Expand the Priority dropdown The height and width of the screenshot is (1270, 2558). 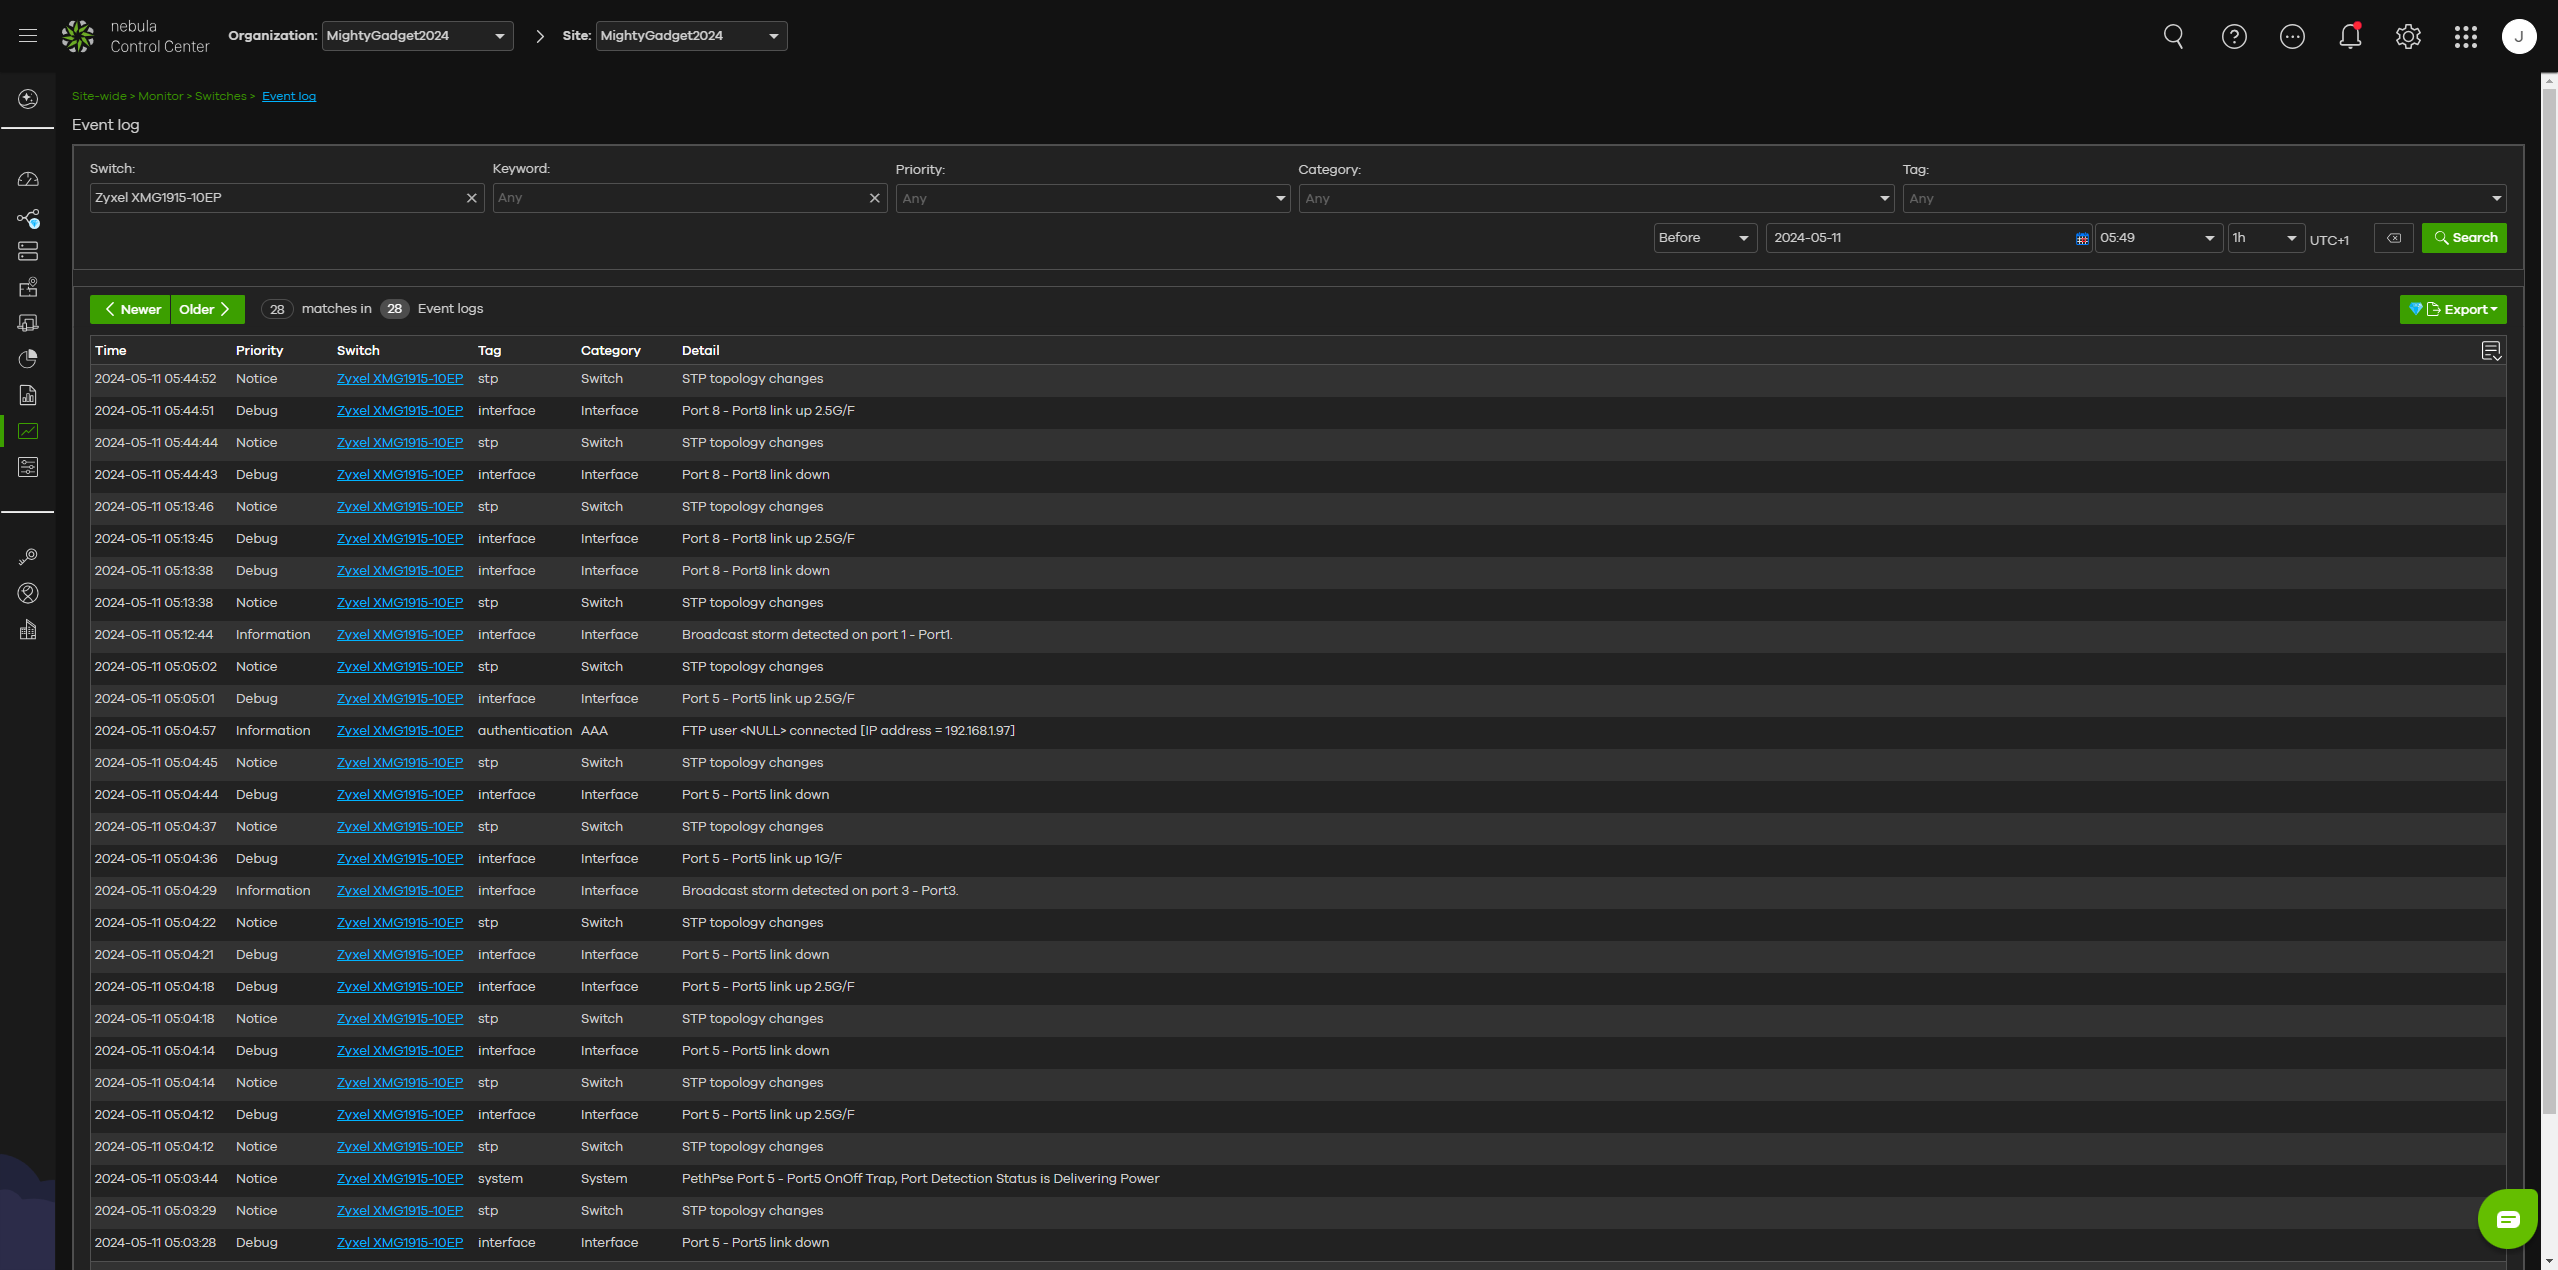1092,198
